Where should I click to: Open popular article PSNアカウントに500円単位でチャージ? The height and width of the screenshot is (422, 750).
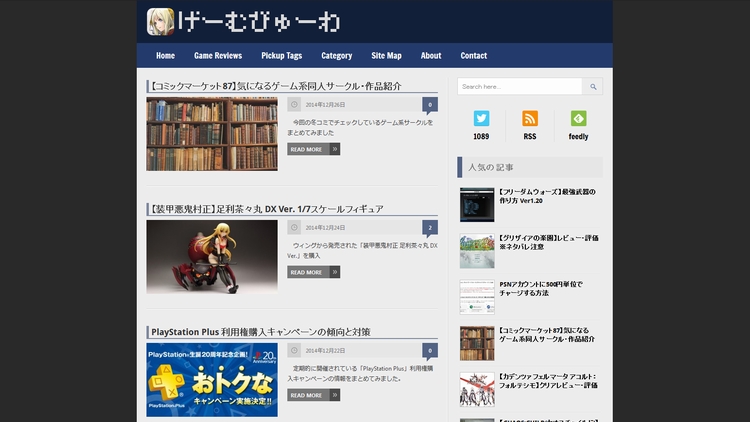point(540,289)
